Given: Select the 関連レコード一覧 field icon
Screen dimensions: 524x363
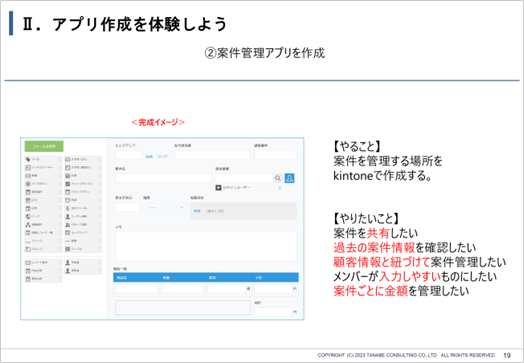Looking at the screenshot, I should 28,233.
